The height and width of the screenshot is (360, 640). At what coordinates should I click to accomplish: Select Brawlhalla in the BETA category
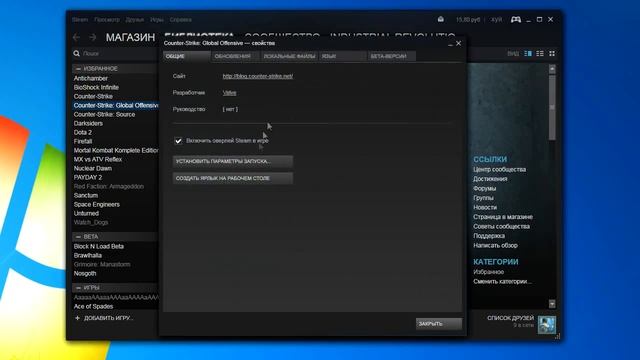(87, 255)
